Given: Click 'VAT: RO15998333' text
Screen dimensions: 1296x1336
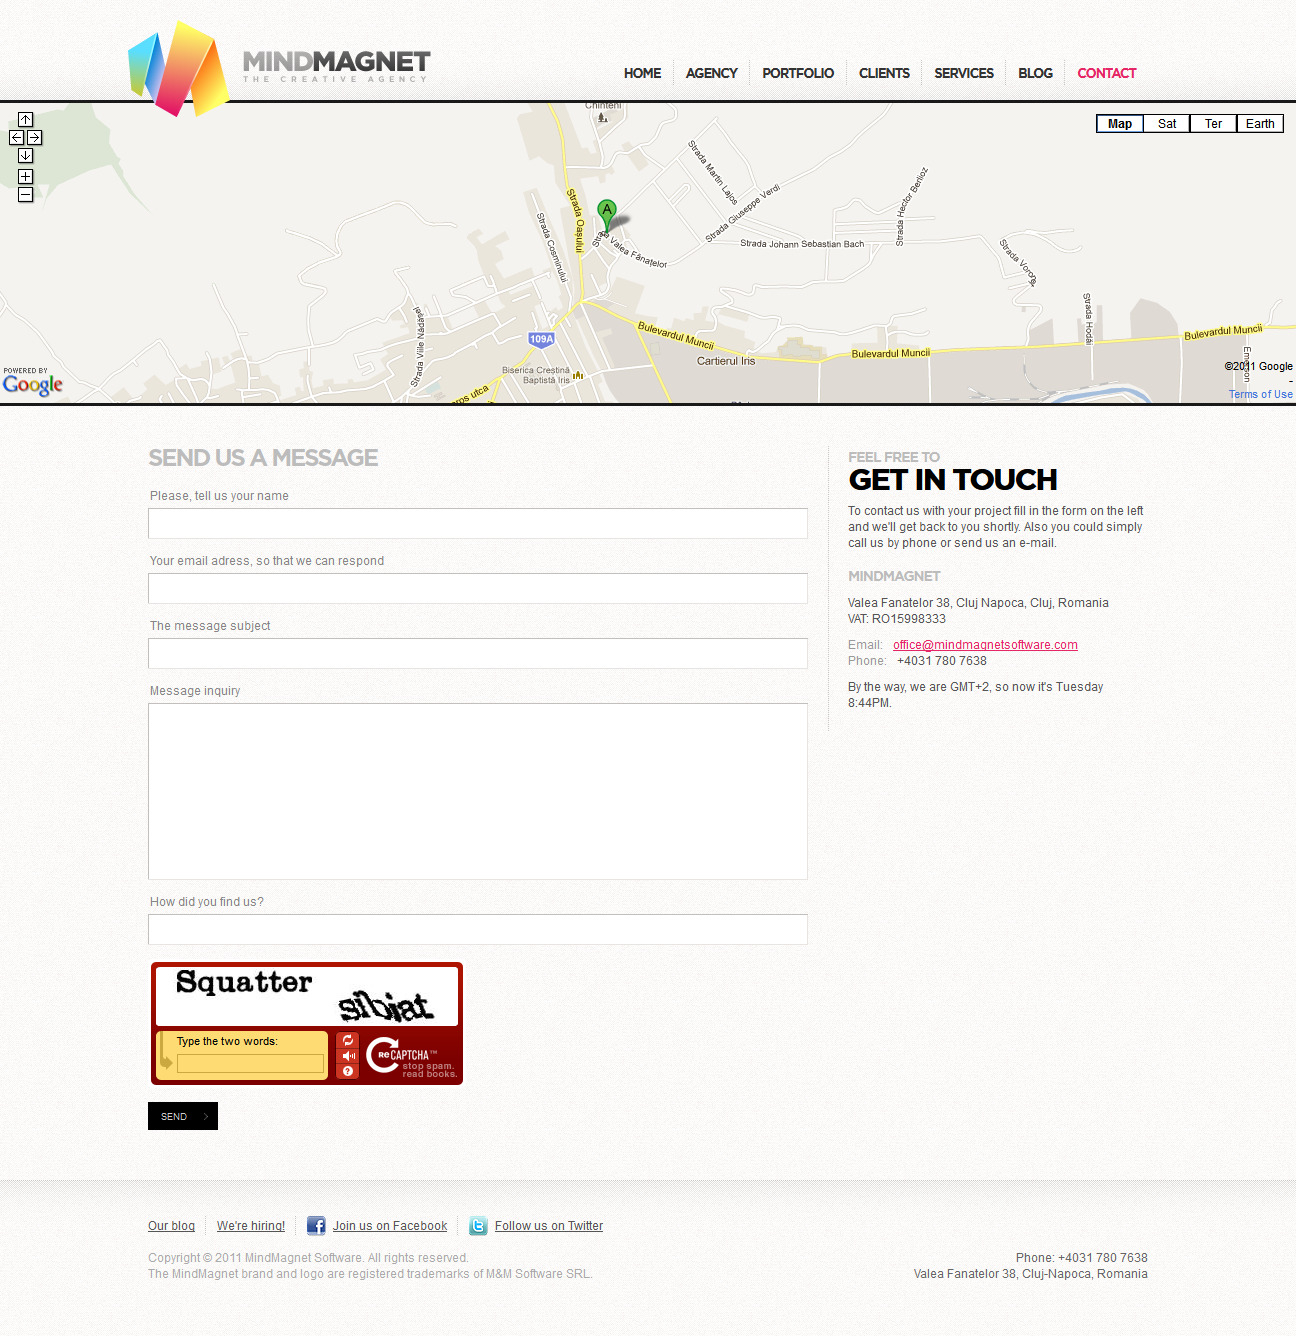Looking at the screenshot, I should (x=897, y=619).
